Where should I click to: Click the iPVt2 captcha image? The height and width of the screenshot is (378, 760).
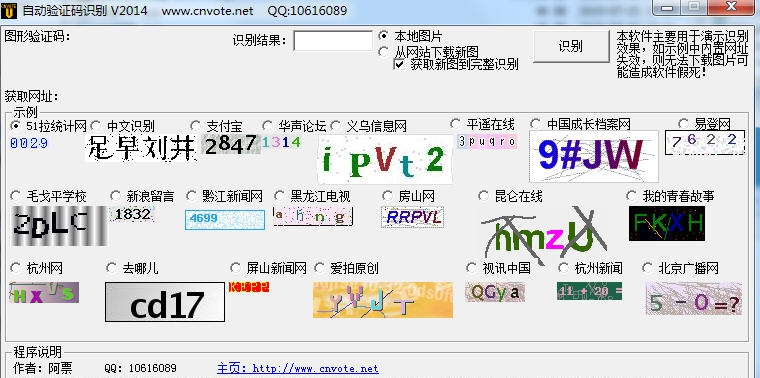[x=385, y=159]
